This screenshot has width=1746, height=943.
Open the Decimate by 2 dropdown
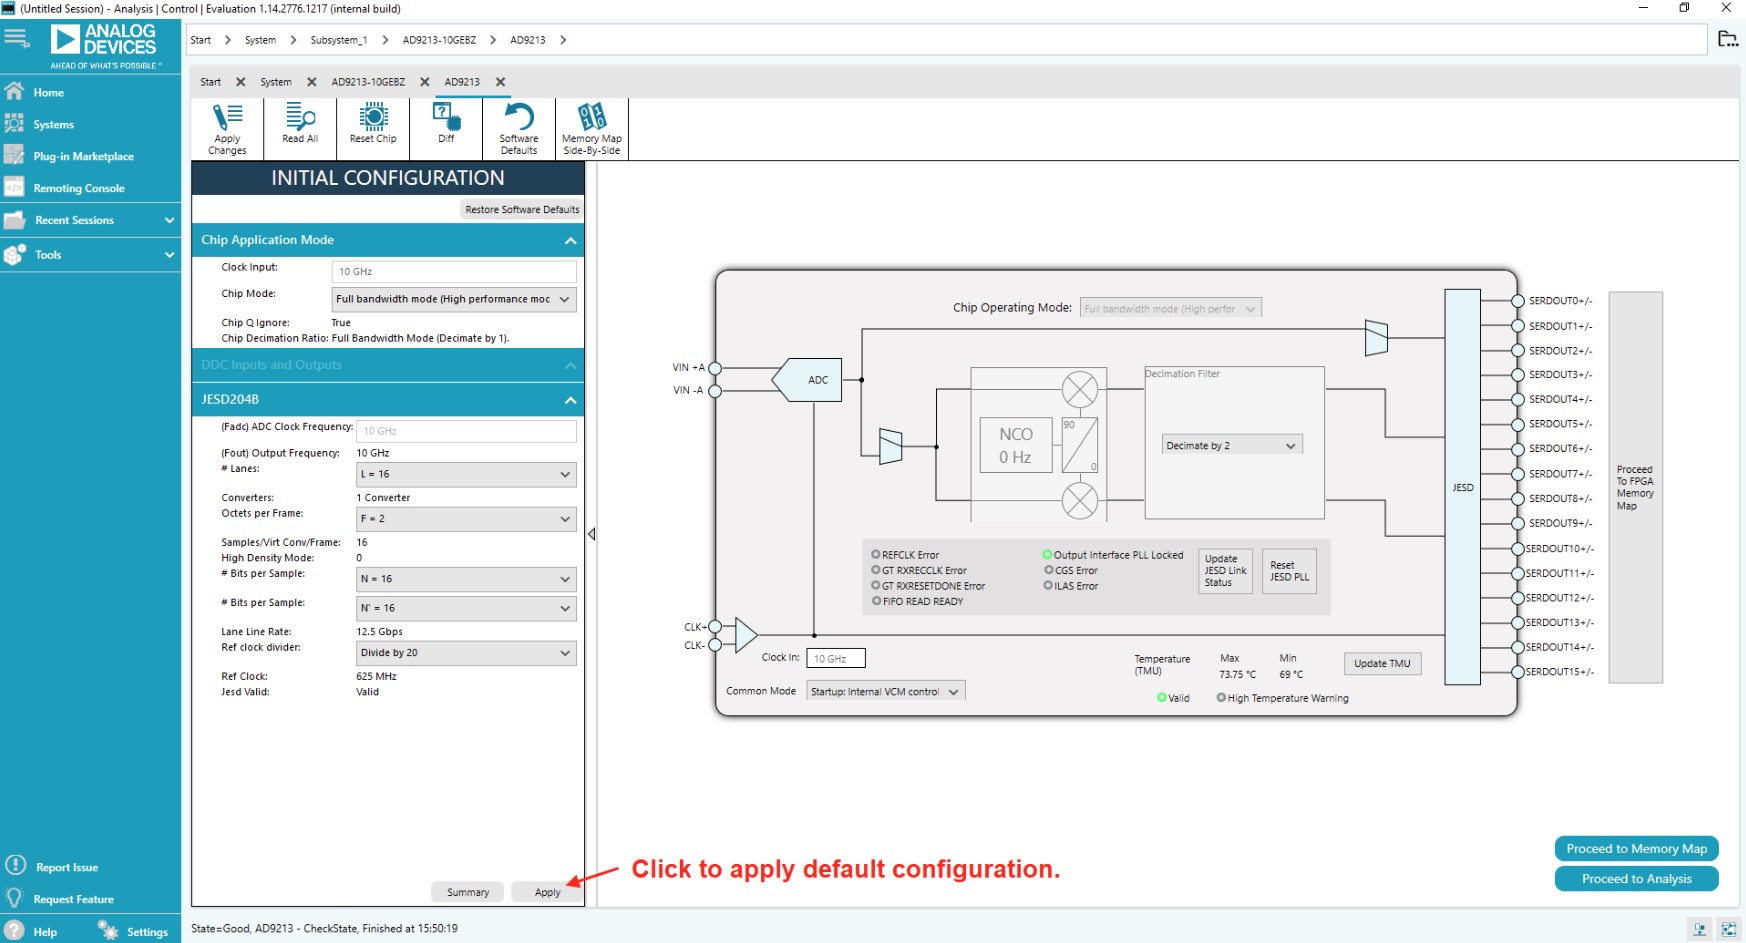pyautogui.click(x=1231, y=444)
